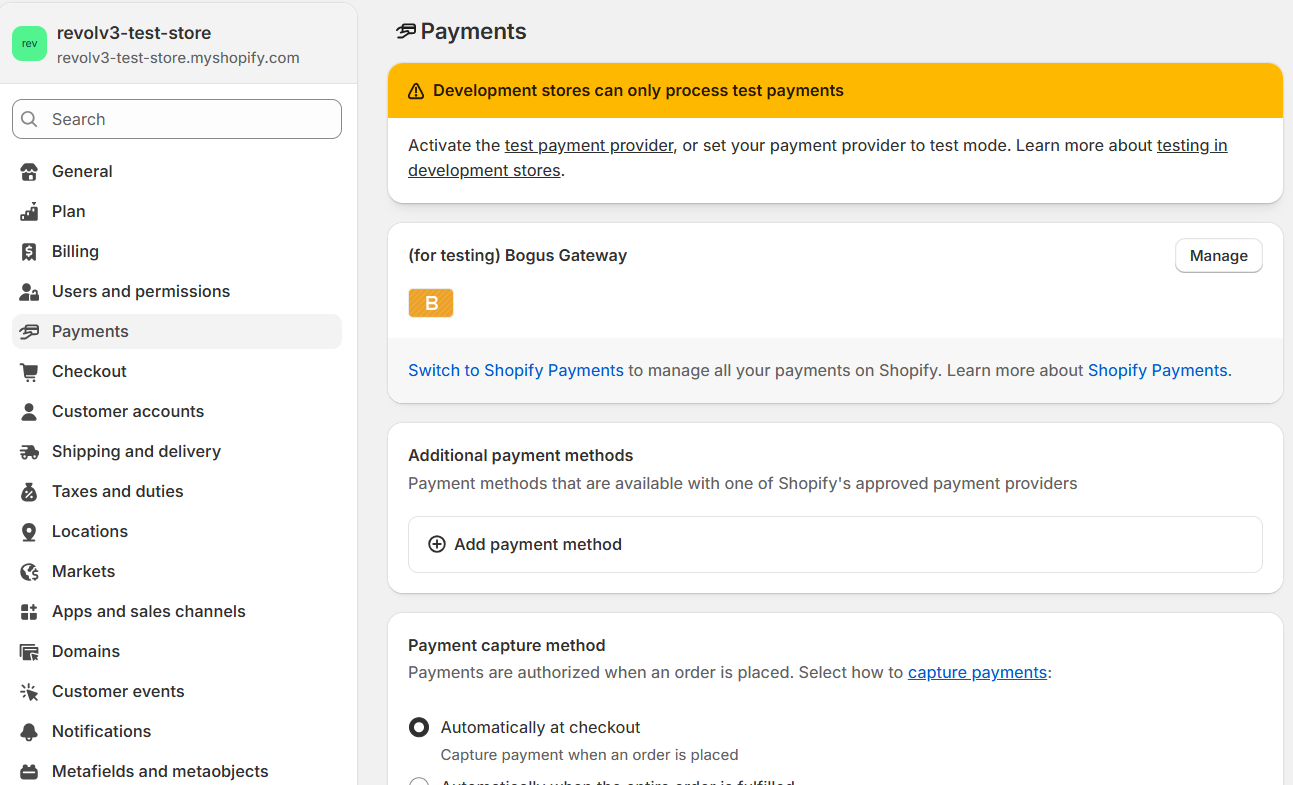
Task: Open the Switch to Shopify Payments link
Action: click(515, 370)
